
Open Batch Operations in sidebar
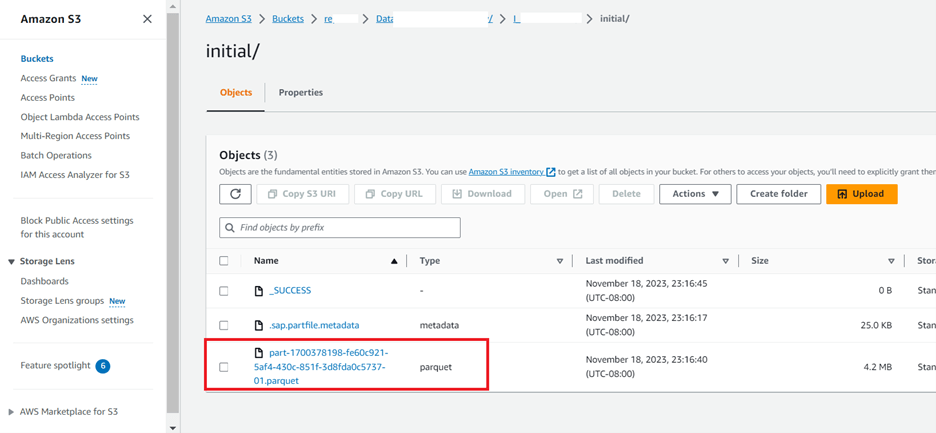[56, 155]
